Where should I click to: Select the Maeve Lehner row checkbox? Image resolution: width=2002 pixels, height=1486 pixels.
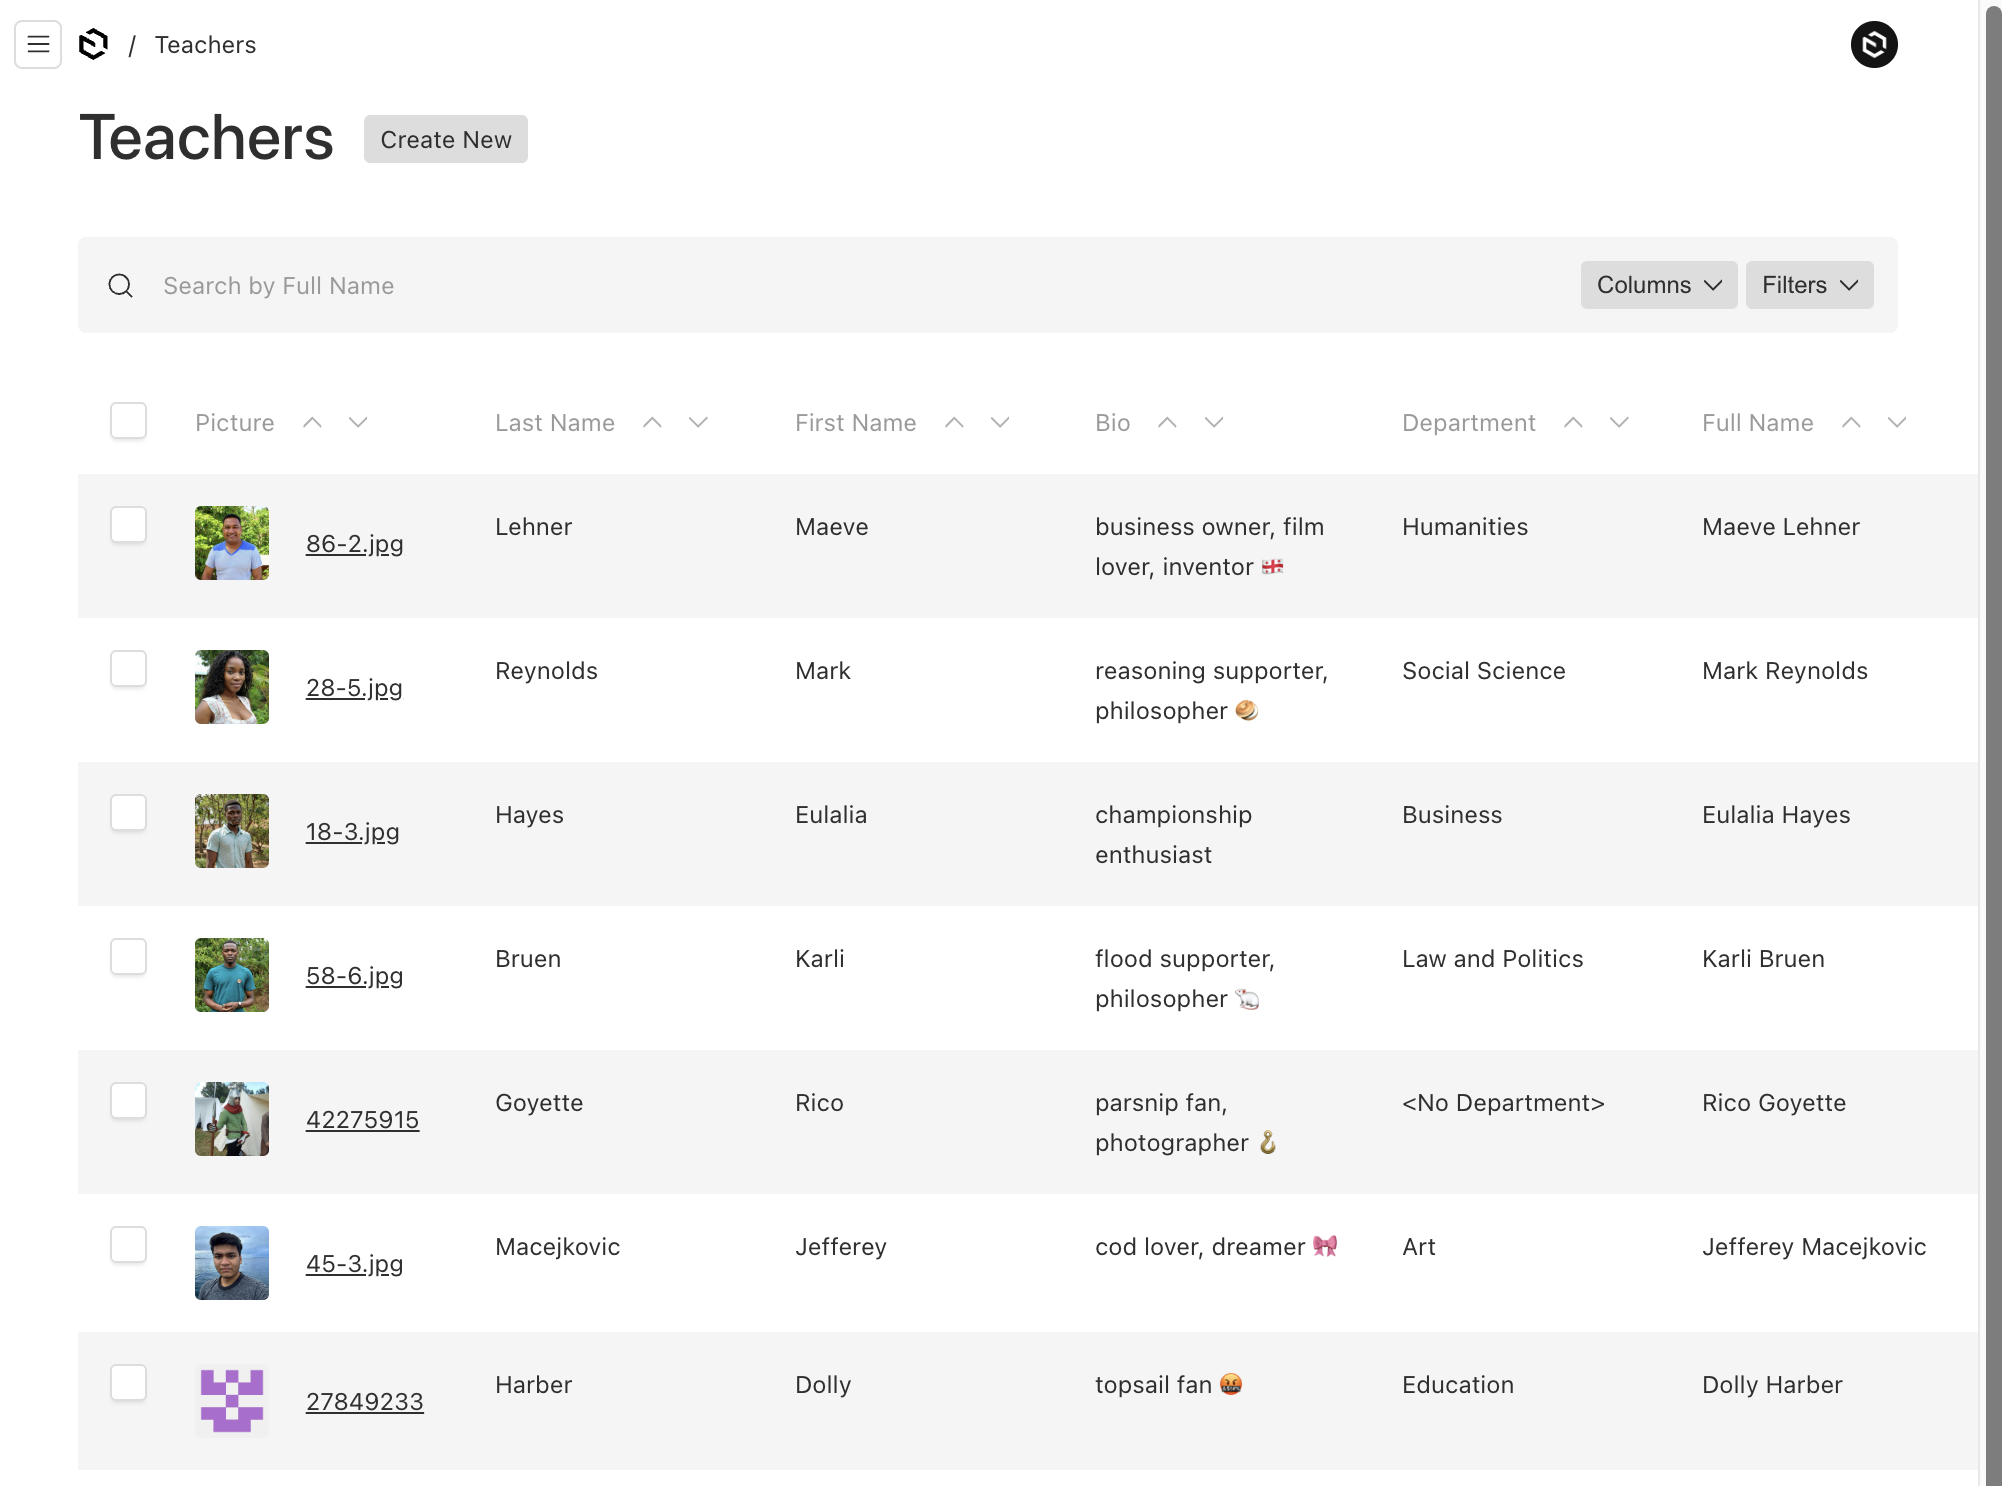tap(128, 525)
